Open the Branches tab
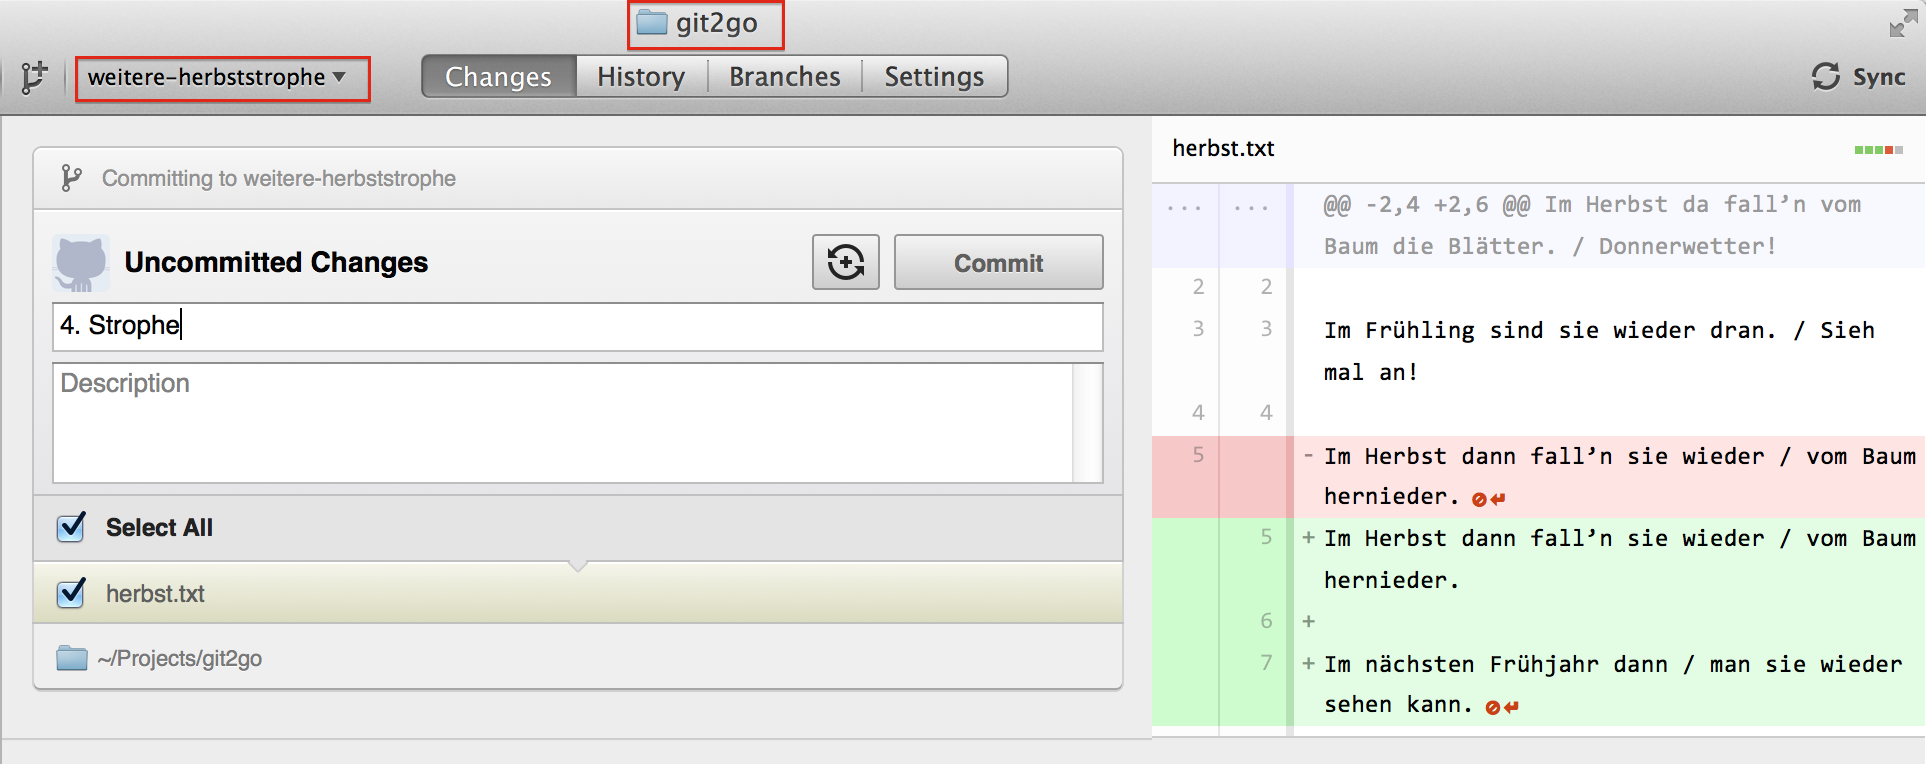1926x764 pixels. [x=785, y=77]
